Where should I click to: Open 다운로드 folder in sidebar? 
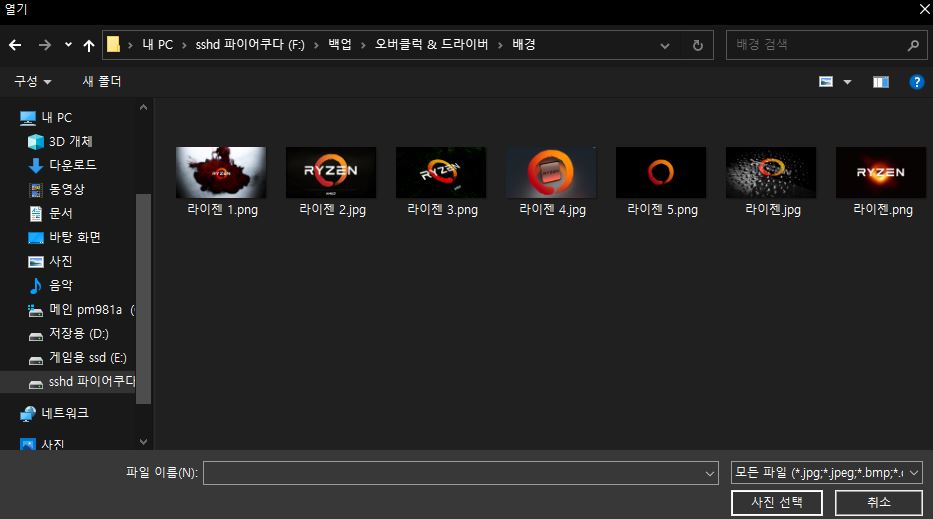[72, 165]
